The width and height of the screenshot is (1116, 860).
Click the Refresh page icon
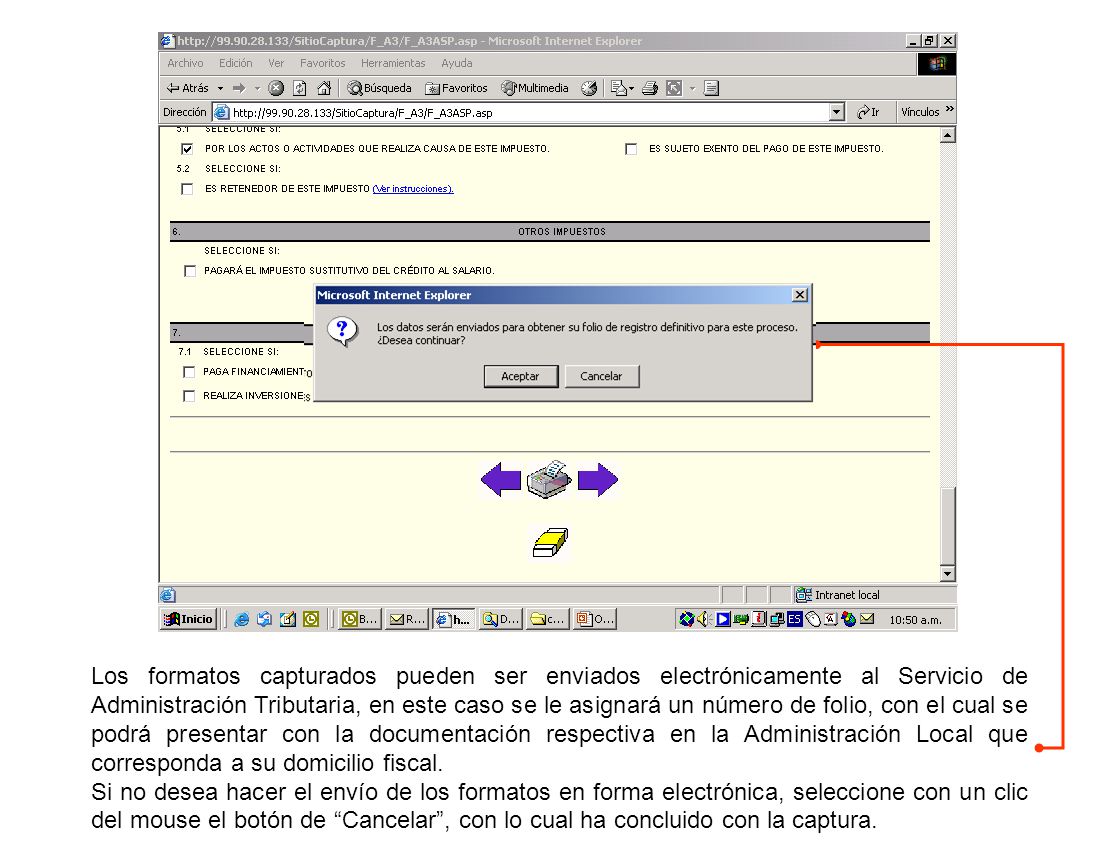pyautogui.click(x=300, y=88)
